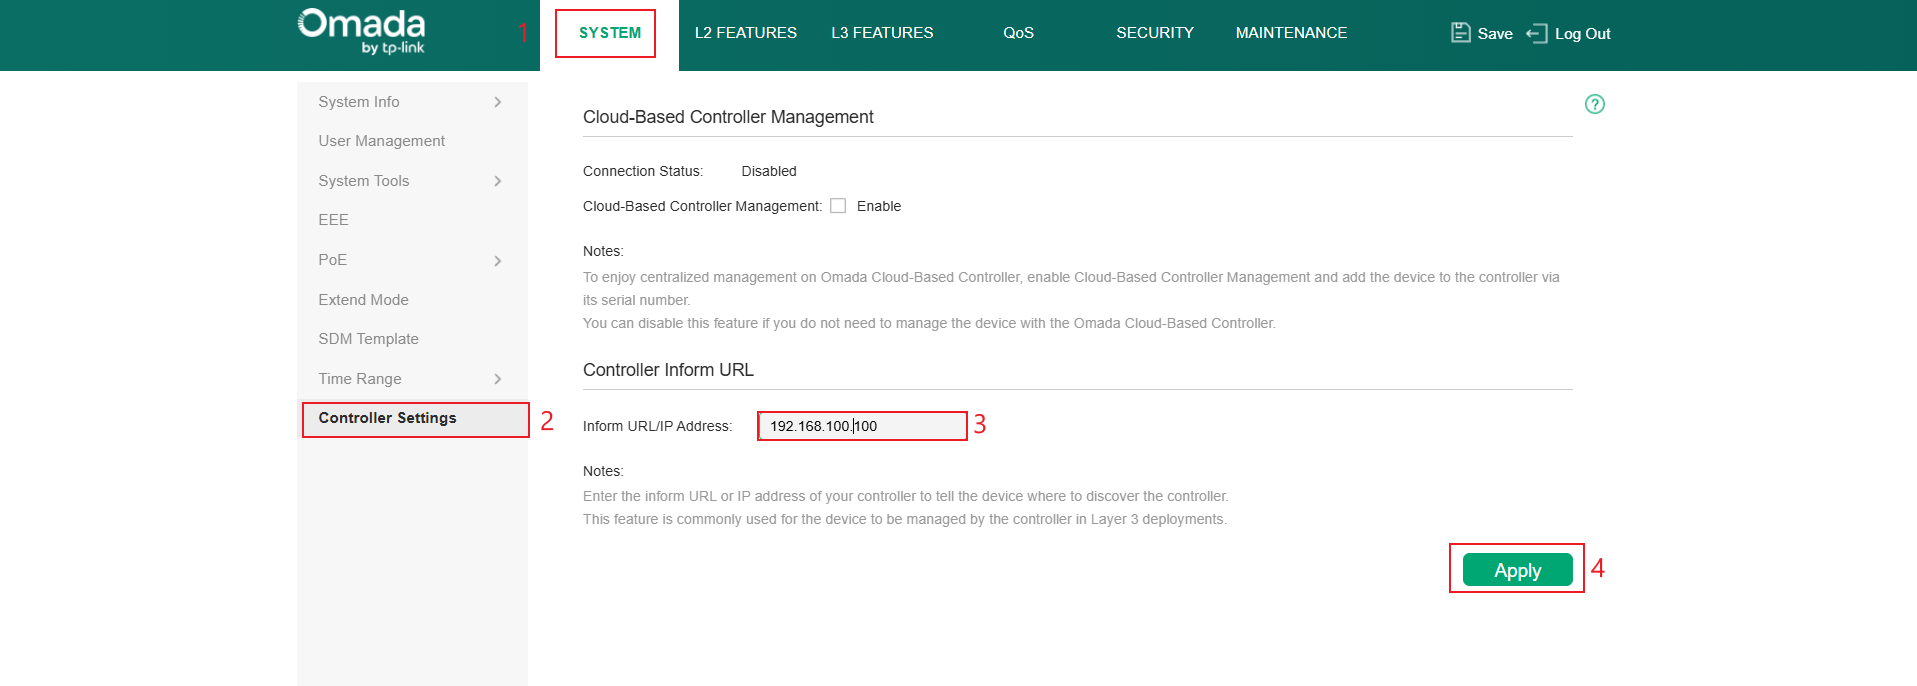Click the Save text link
This screenshot has height=686, width=1917.
click(x=1495, y=34)
